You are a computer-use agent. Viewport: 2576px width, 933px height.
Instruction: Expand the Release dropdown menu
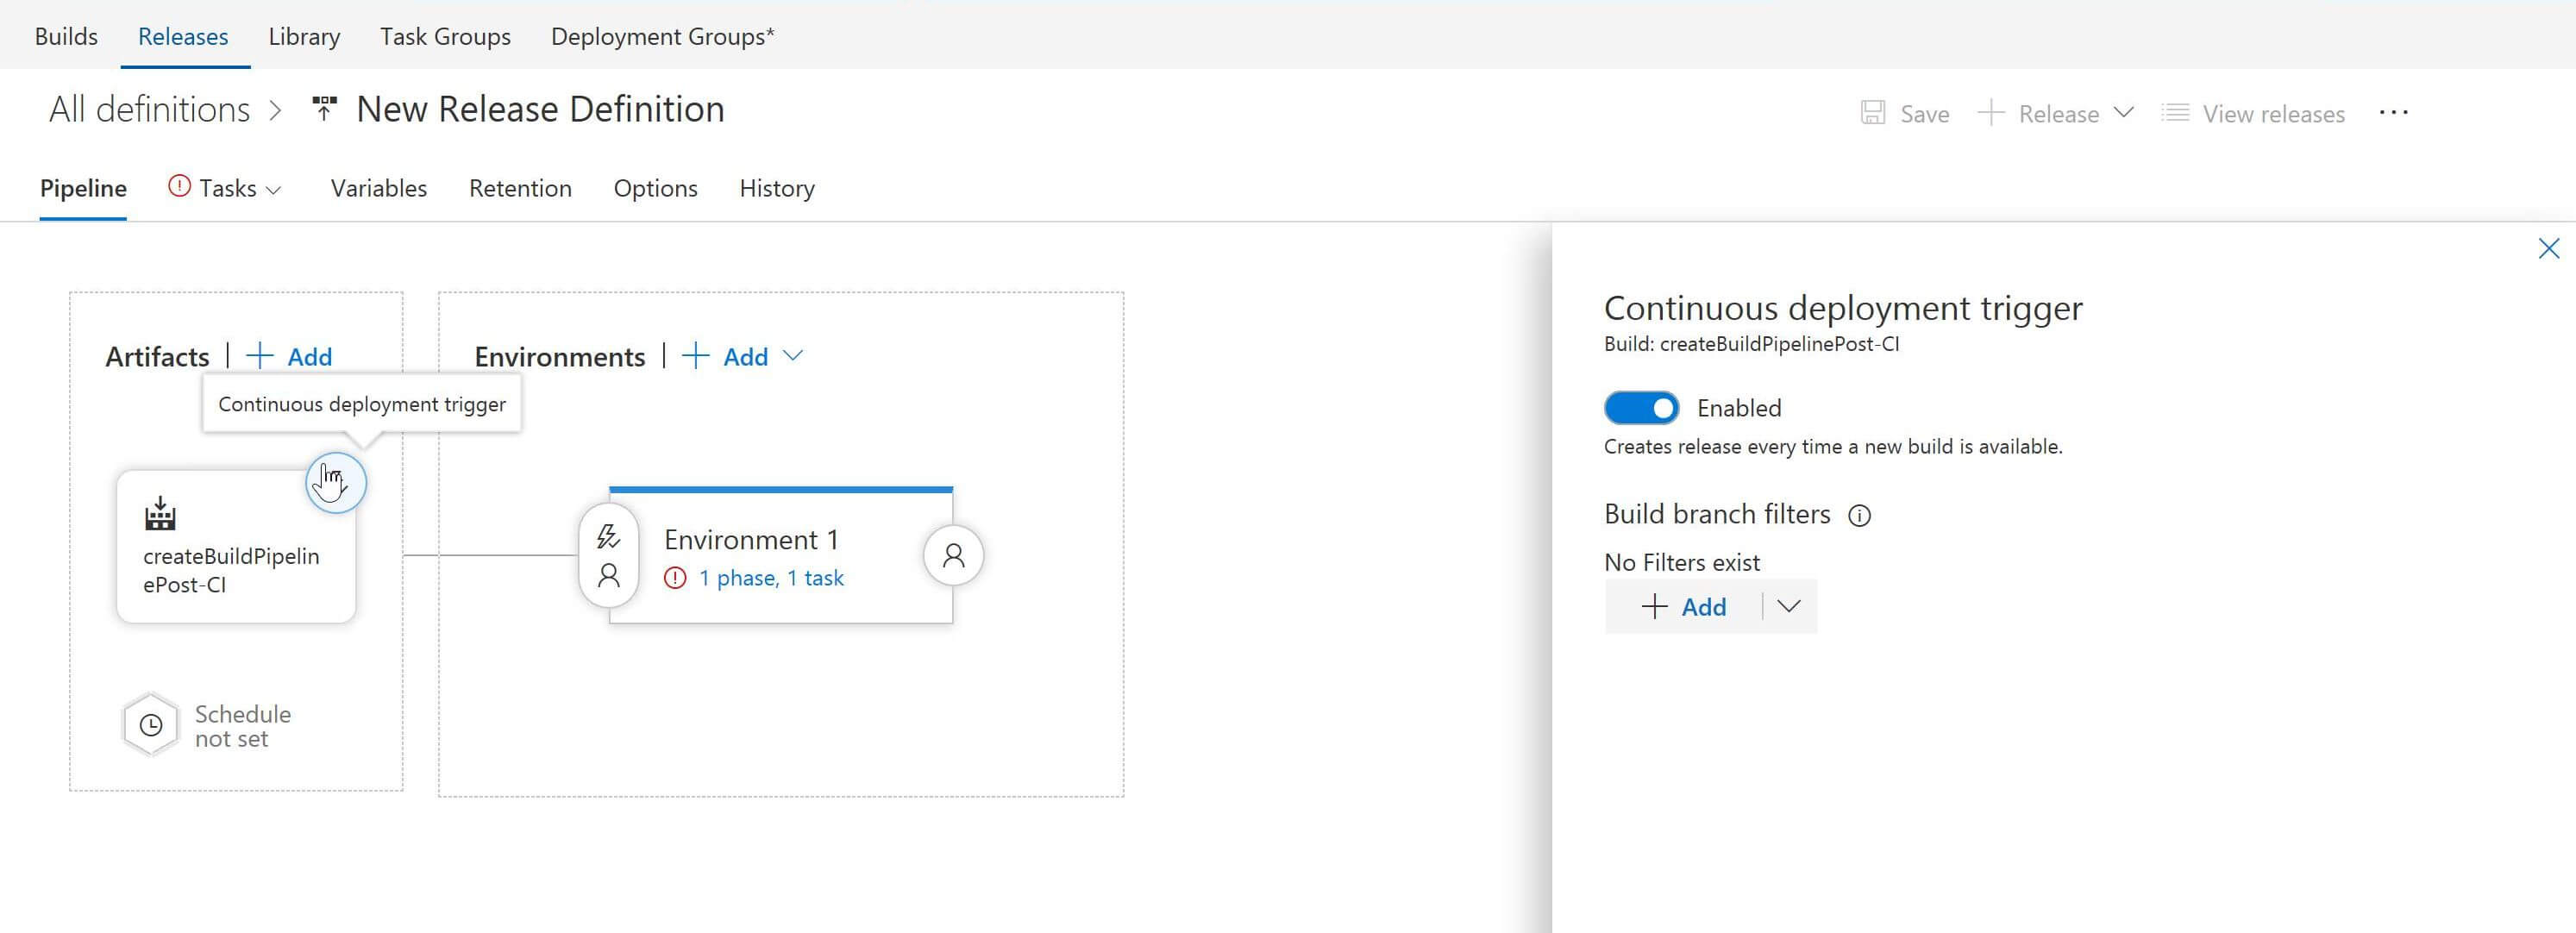point(2124,113)
